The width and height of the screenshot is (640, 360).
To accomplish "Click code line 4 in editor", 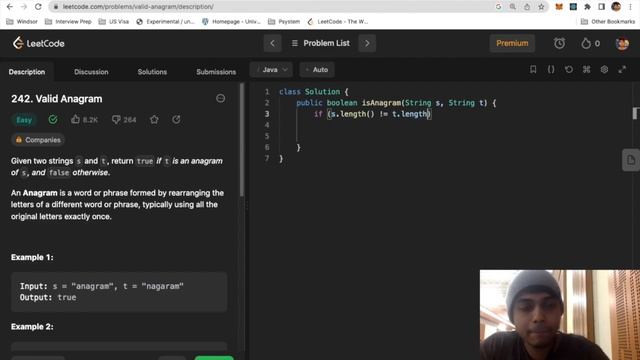I will (445, 125).
